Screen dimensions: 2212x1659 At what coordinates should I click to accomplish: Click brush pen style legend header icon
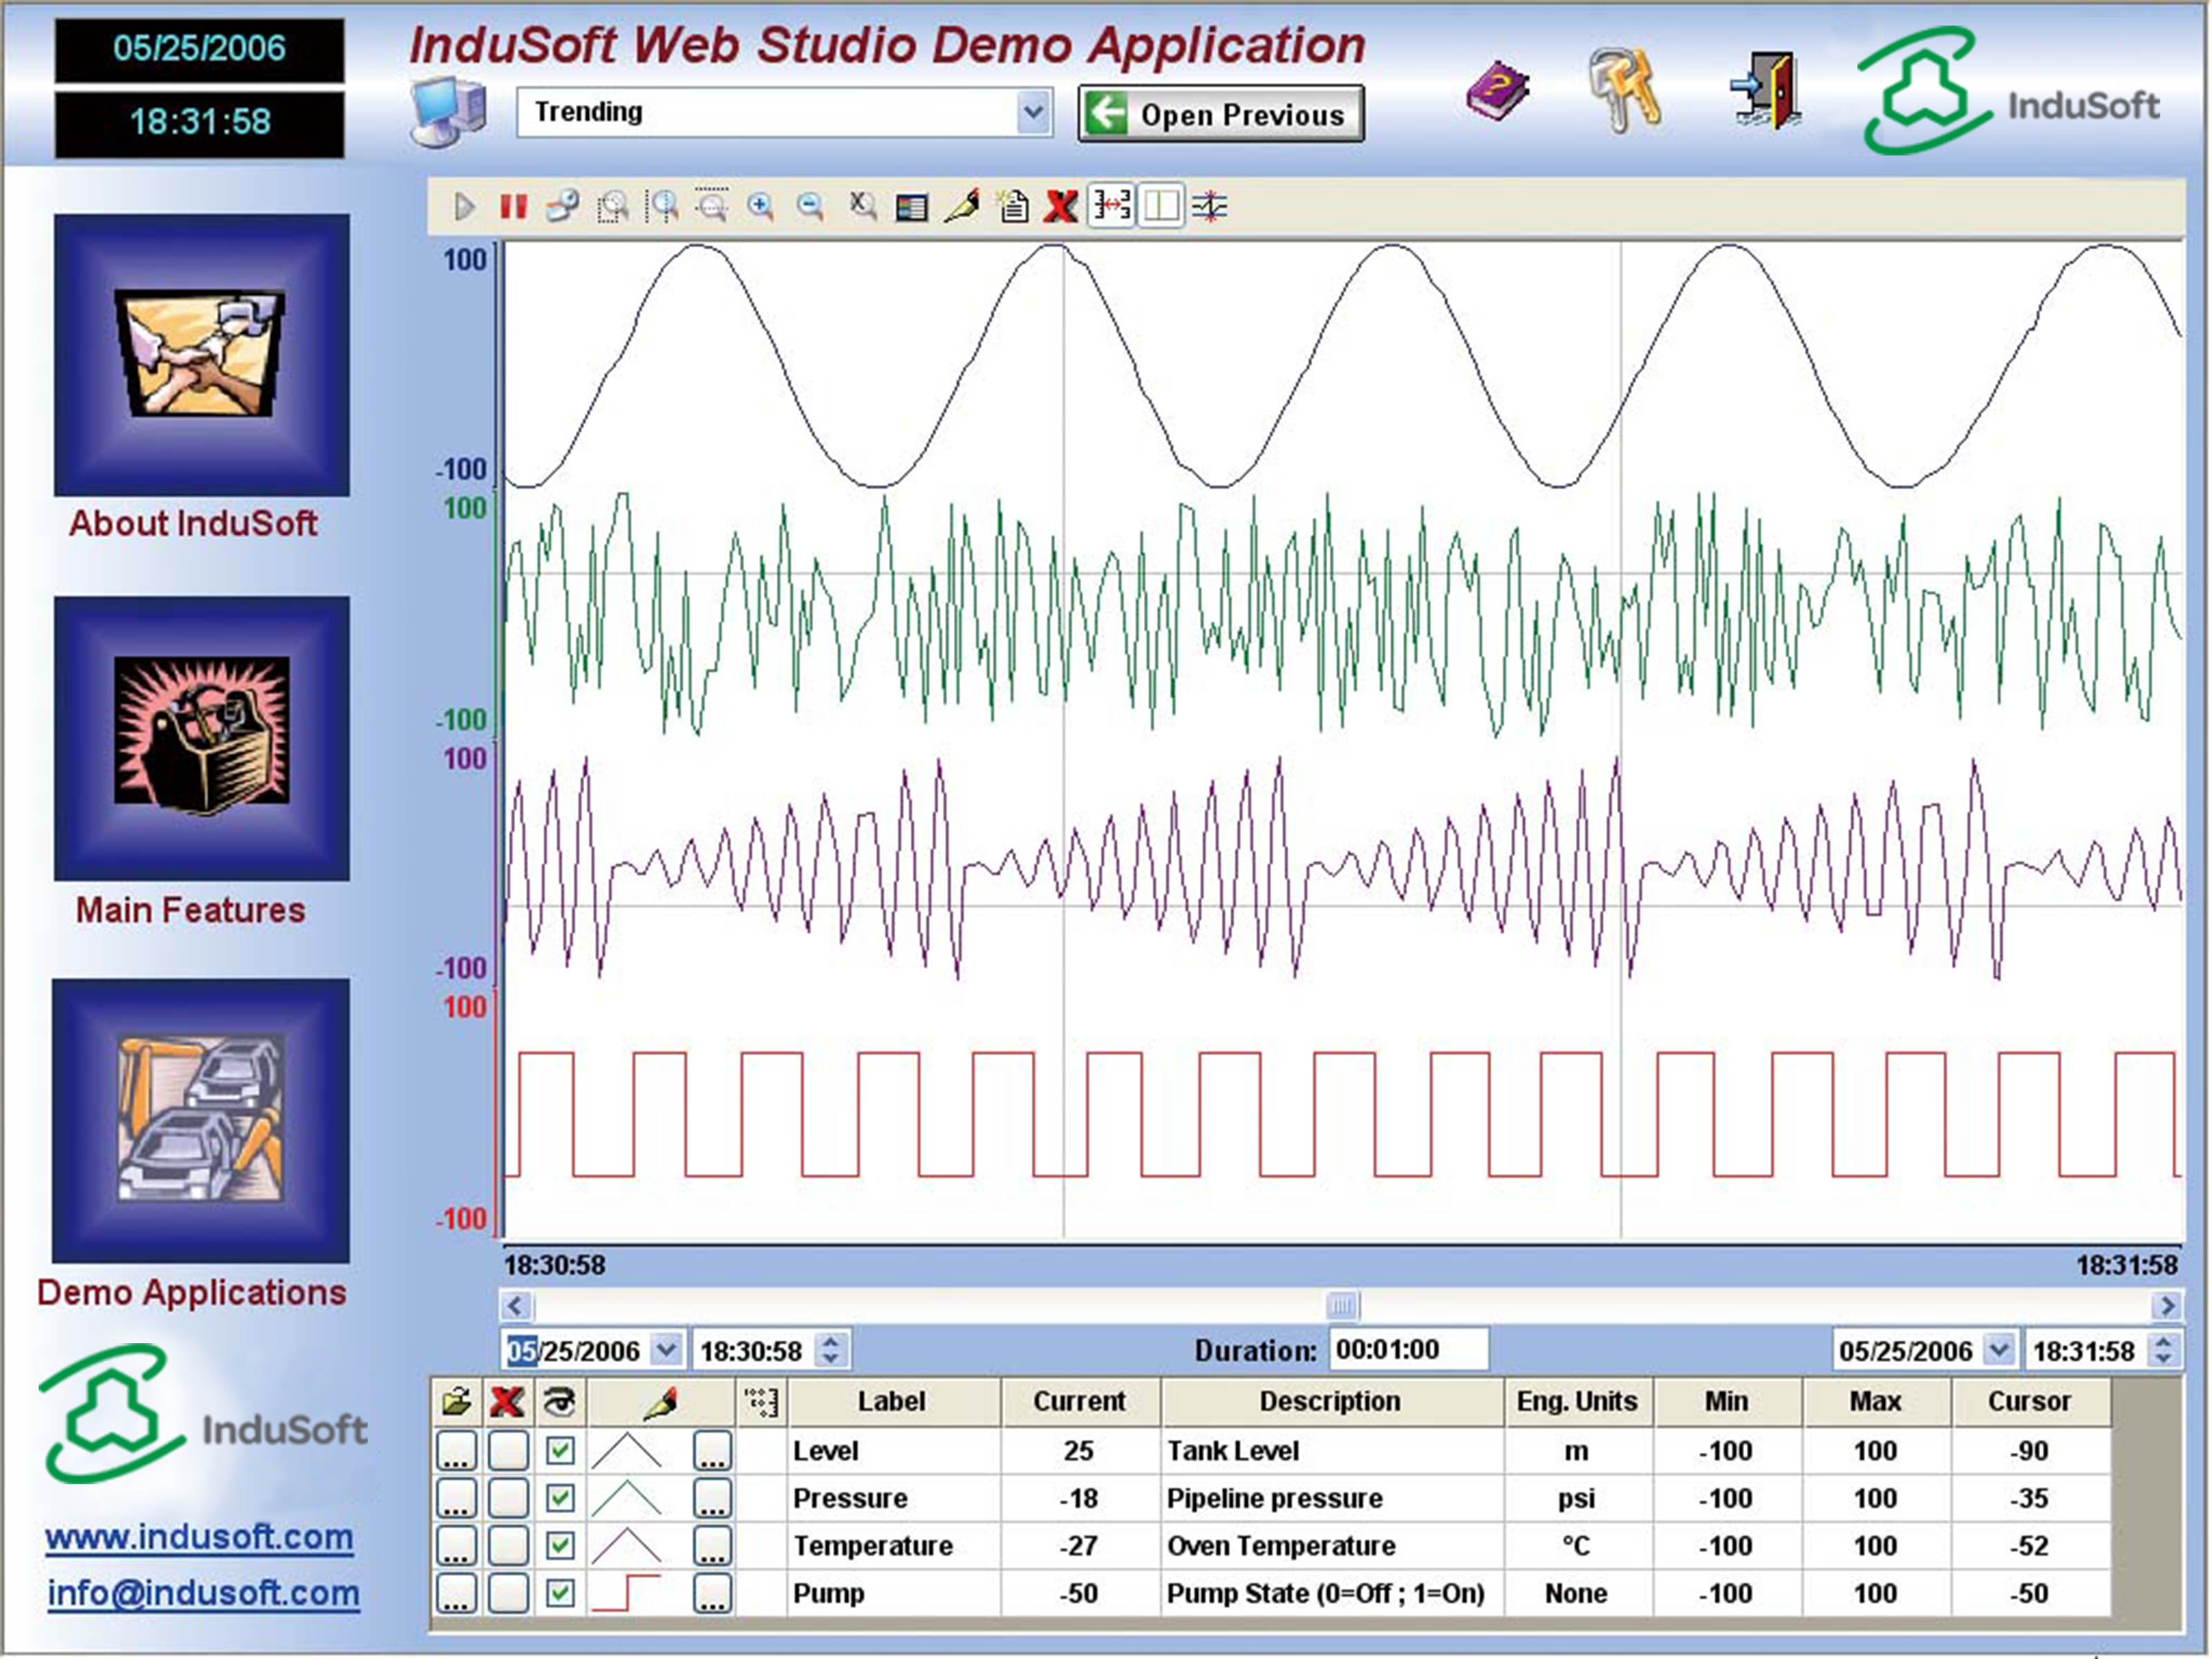pyautogui.click(x=661, y=1402)
